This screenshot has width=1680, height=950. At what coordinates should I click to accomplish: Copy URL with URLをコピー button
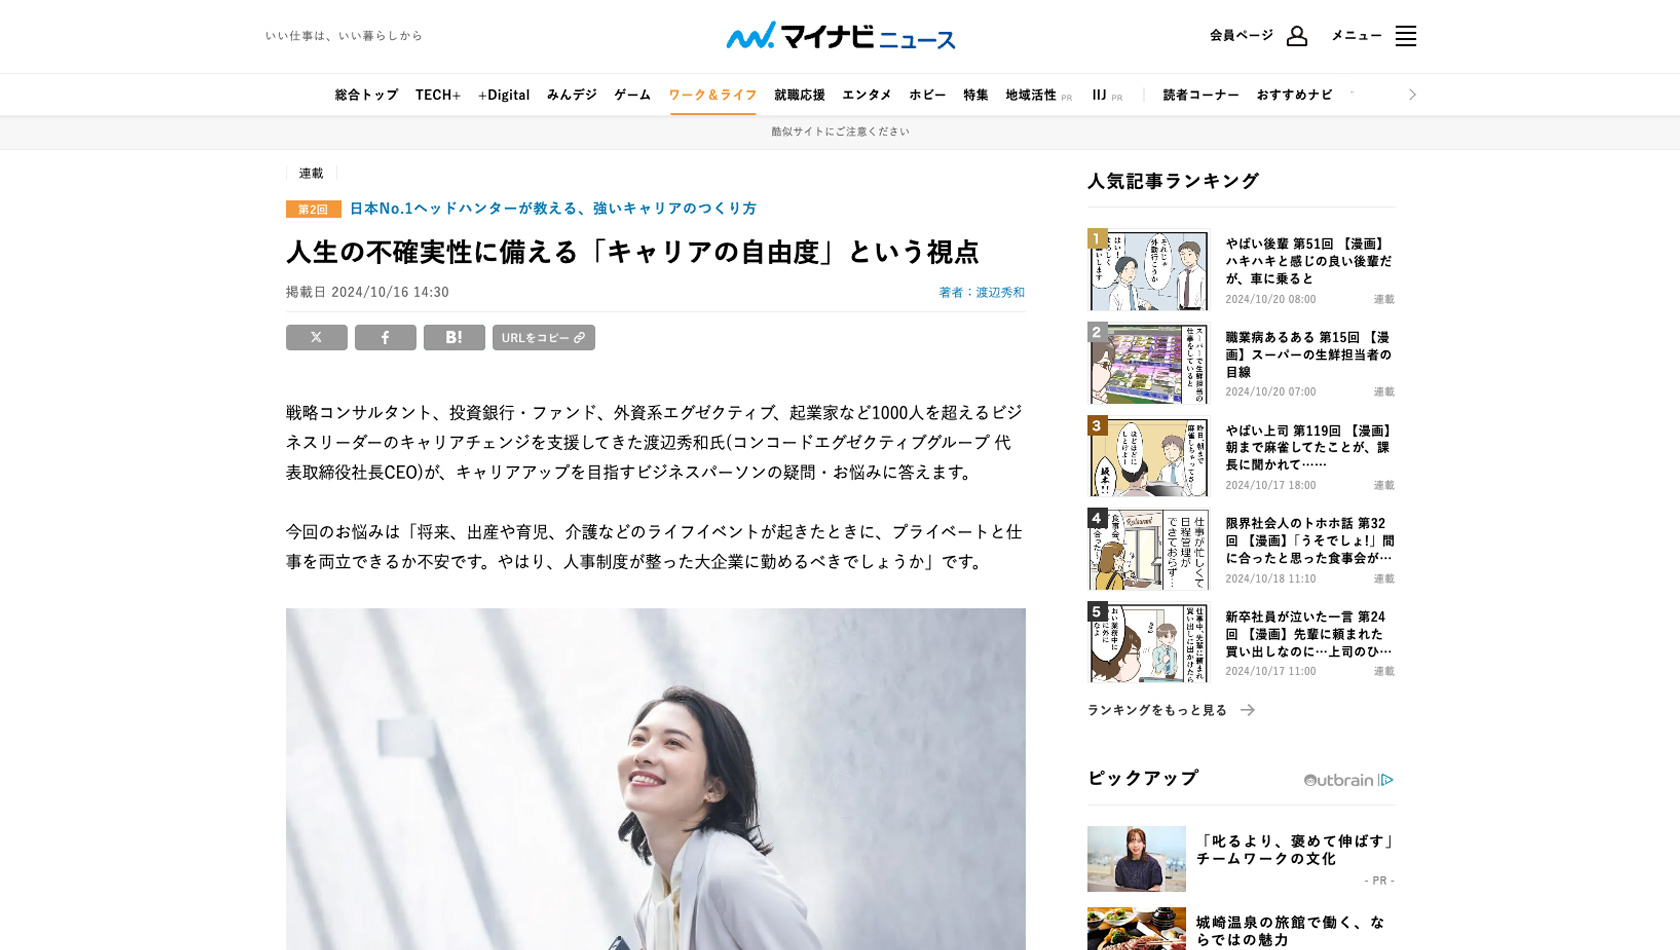point(543,338)
